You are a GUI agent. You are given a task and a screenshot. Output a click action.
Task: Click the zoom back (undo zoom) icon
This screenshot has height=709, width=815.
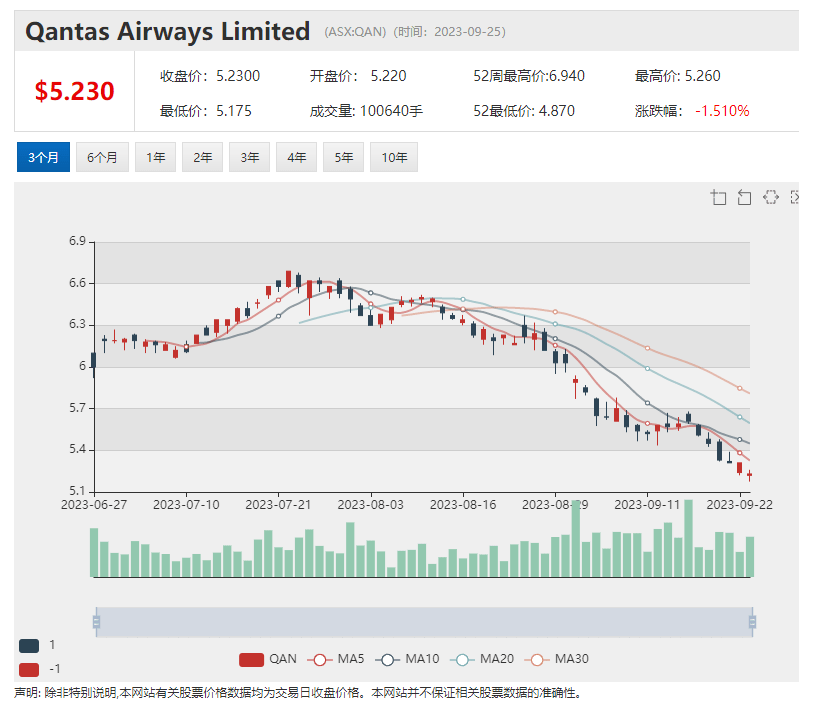[x=744, y=198]
